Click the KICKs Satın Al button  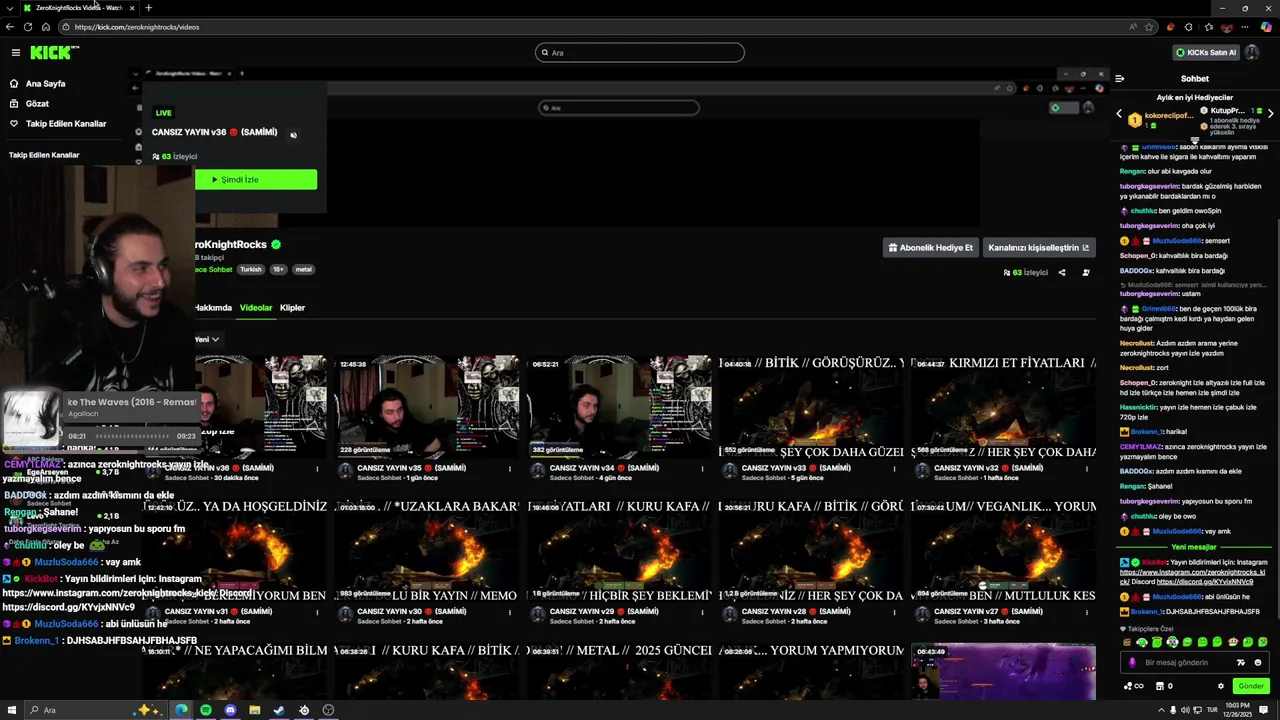[x=1206, y=52]
